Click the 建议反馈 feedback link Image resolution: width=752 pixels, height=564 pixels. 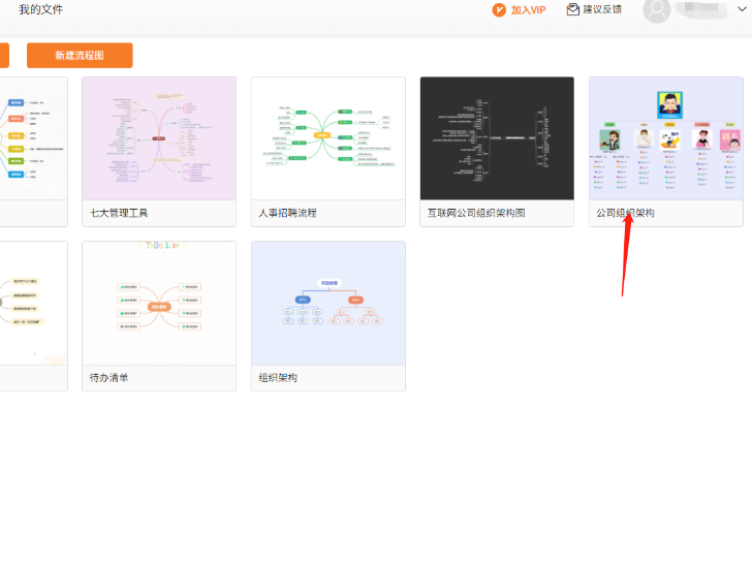point(602,10)
